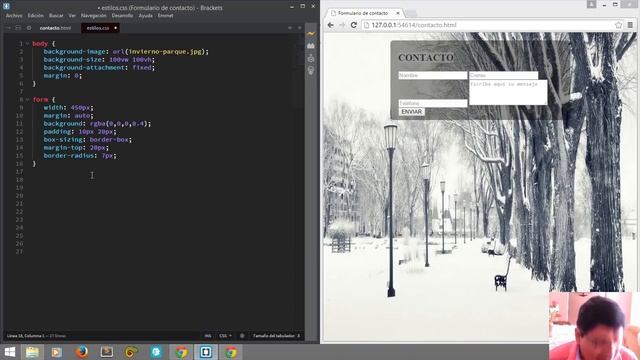Click the 'background-attachment: fixed' line
The width and height of the screenshot is (640, 360).
[x=99, y=68]
